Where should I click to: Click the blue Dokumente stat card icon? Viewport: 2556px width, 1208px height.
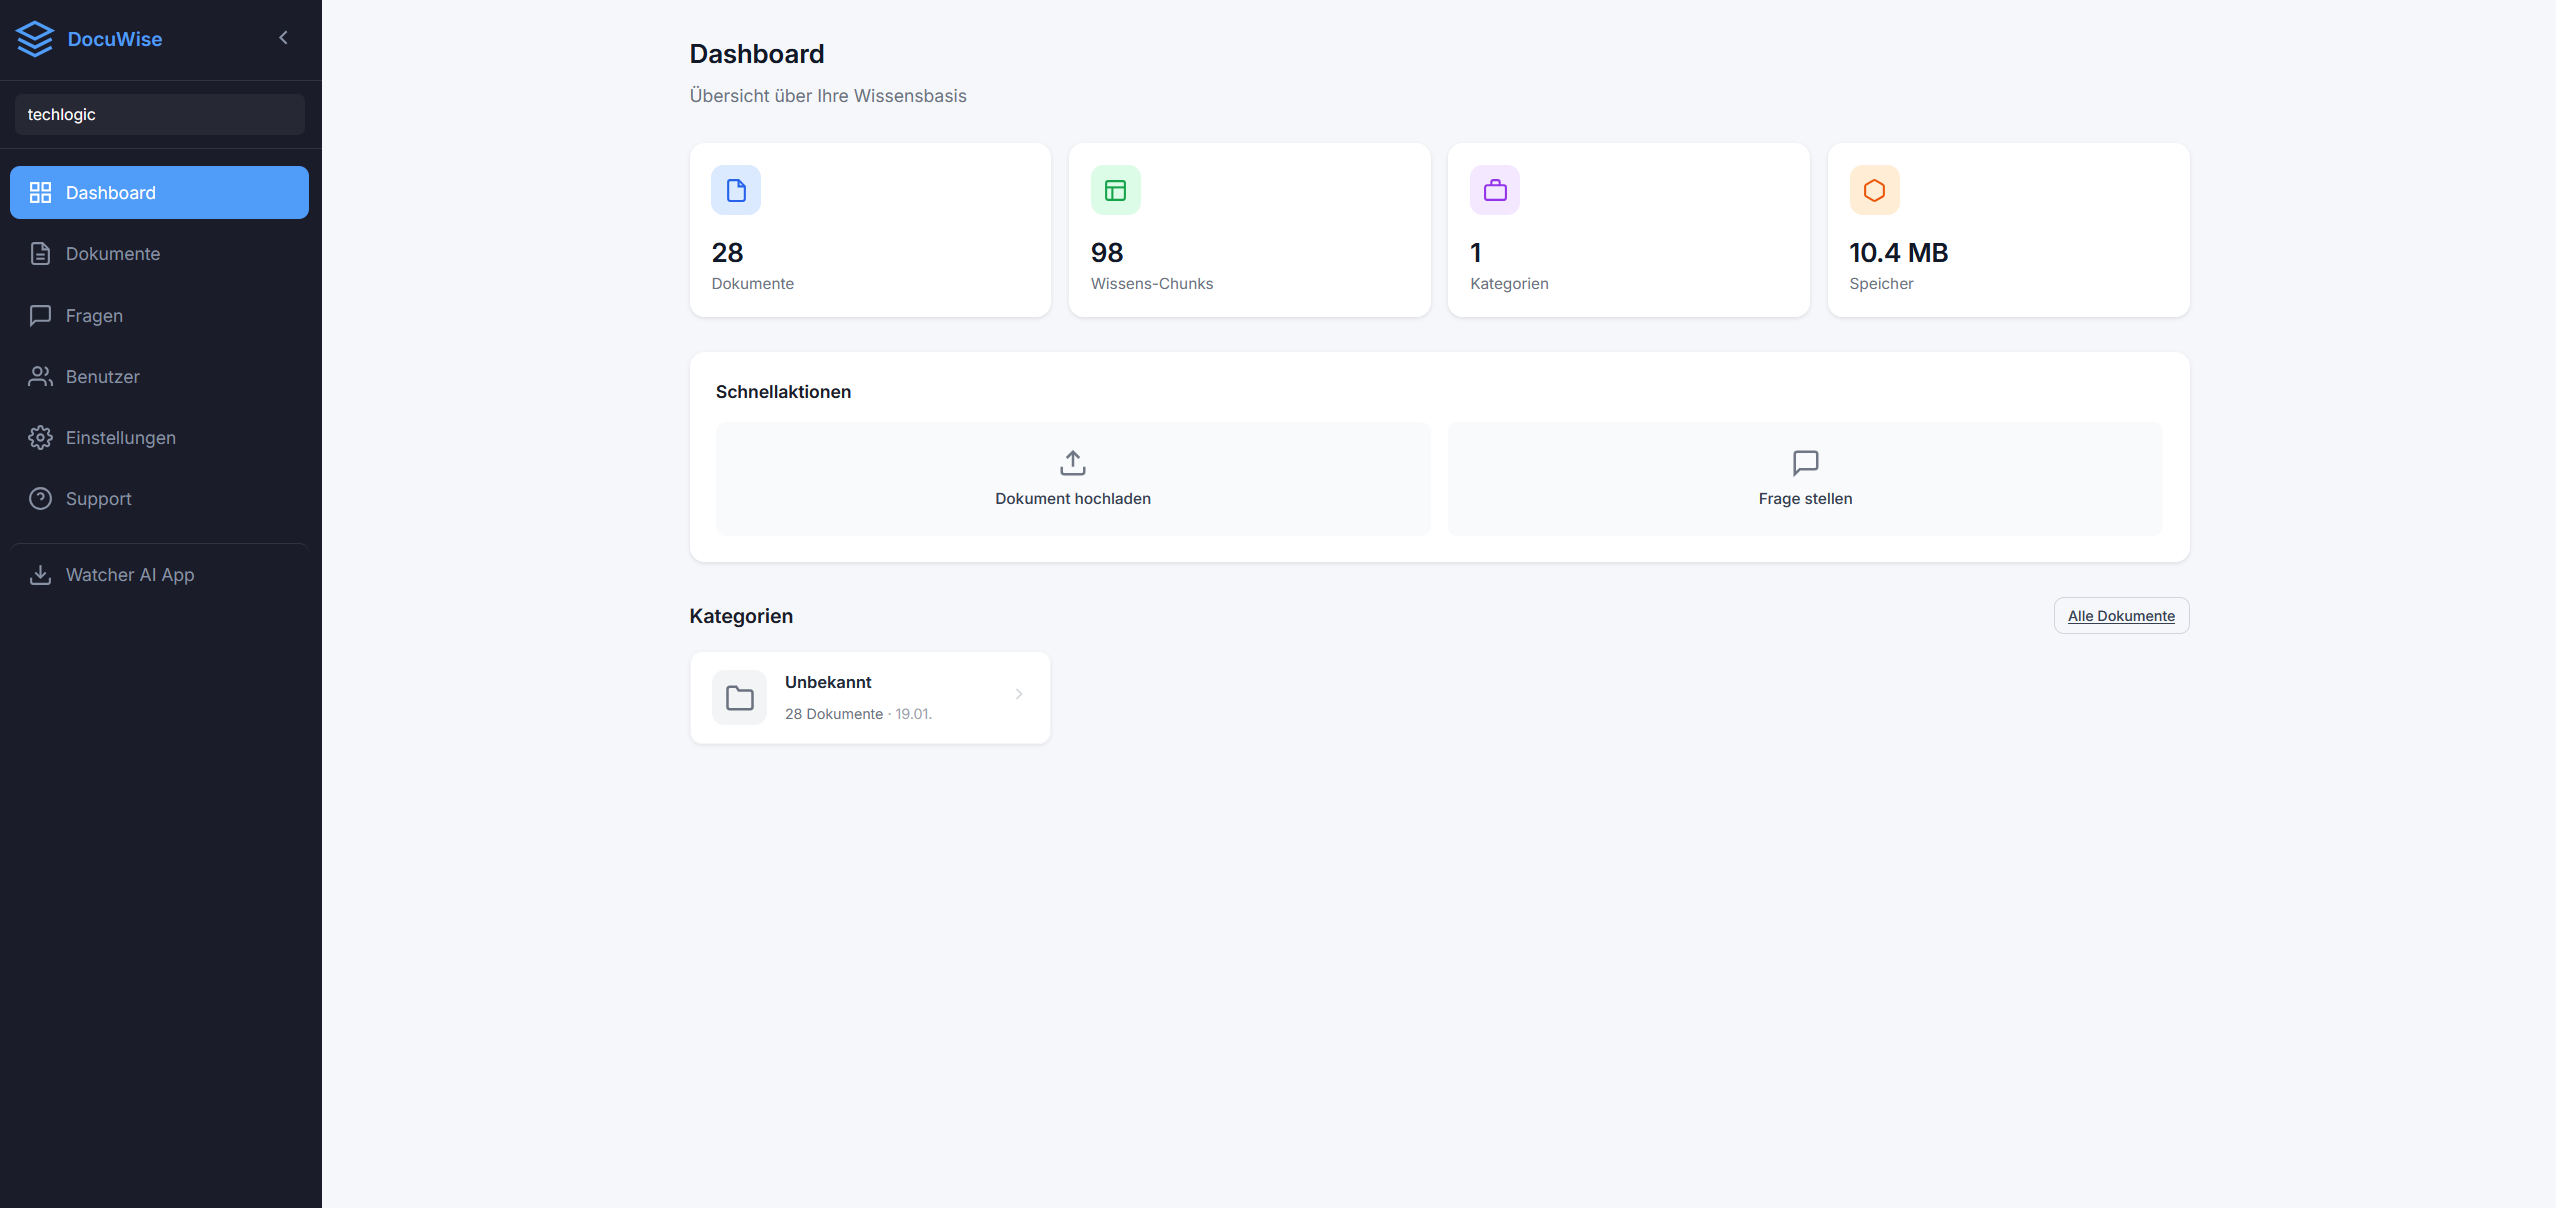(735, 190)
